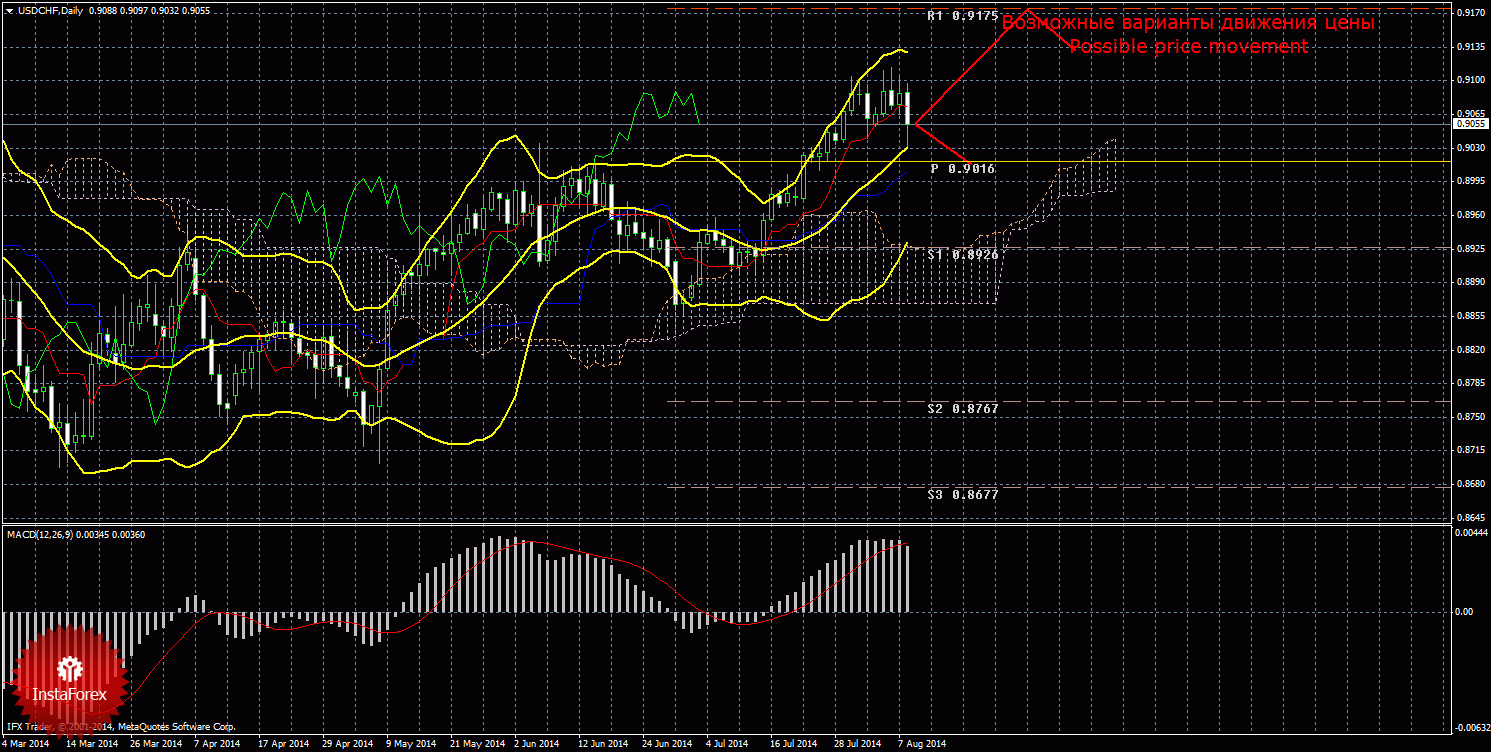
Task: Click the IFX Trader copyright text
Action: click(x=120, y=727)
